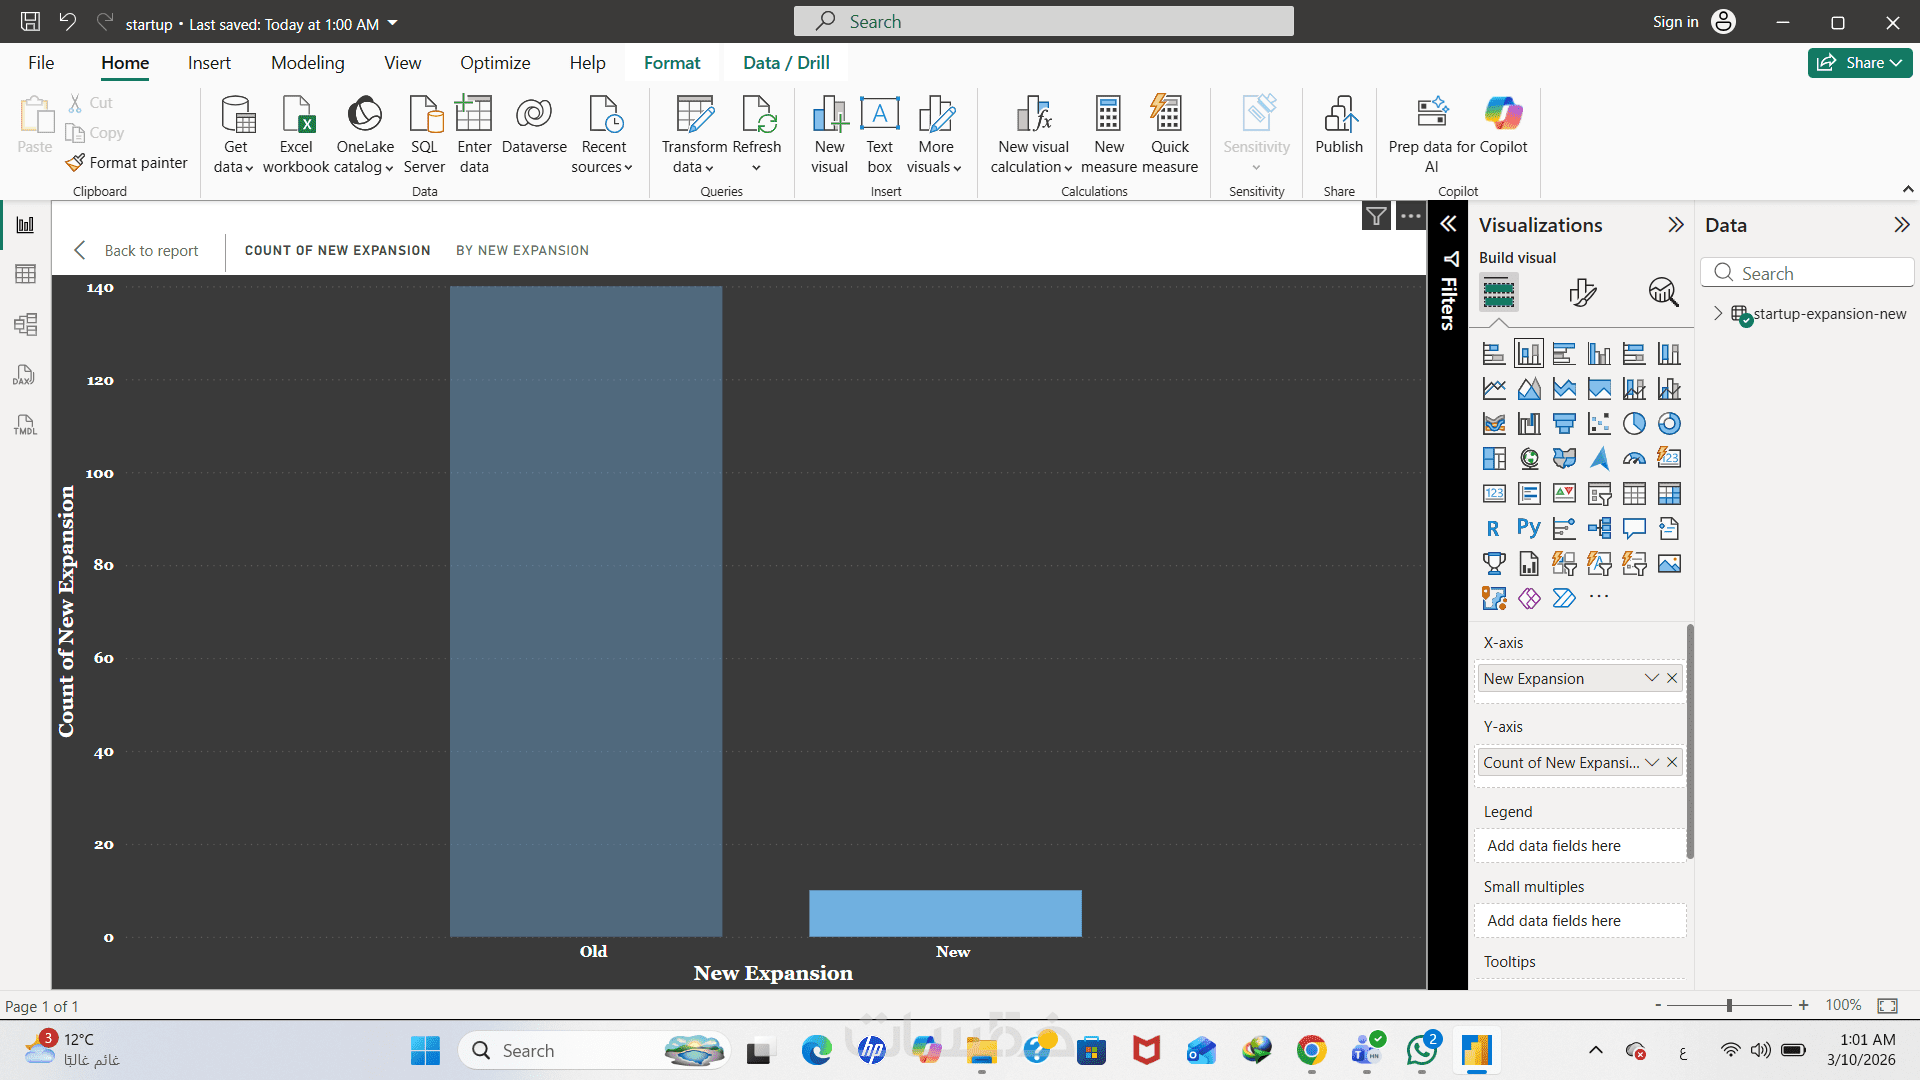This screenshot has height=1080, width=1920.
Task: Open the Table view sidebar icon
Action: (26, 274)
